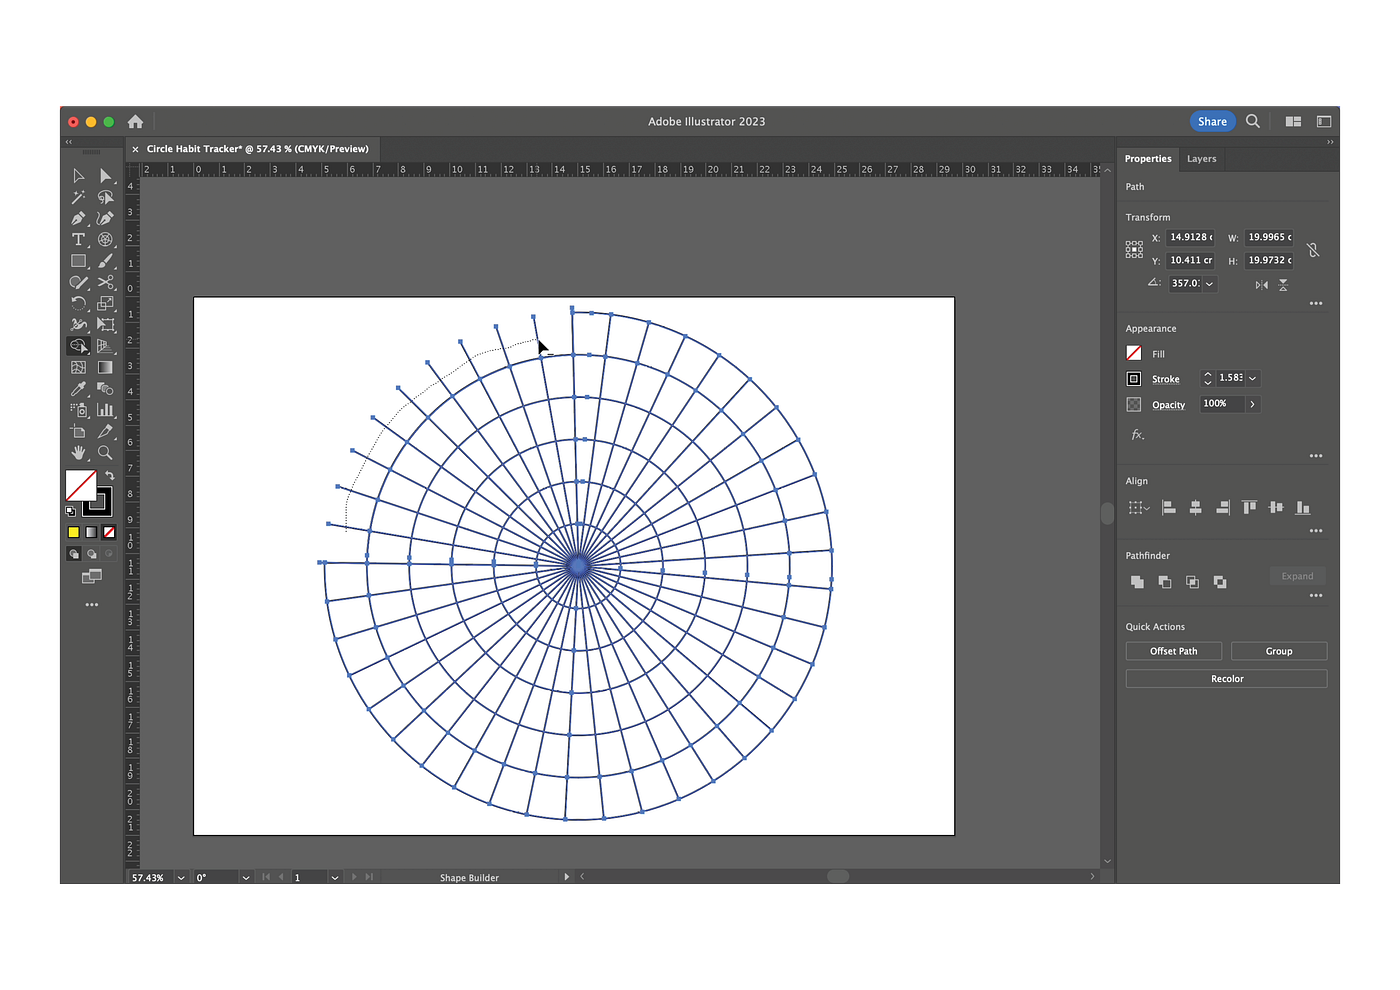Open the stroke weight dropdown
Image resolution: width=1400 pixels, height=990 pixels.
1252,379
